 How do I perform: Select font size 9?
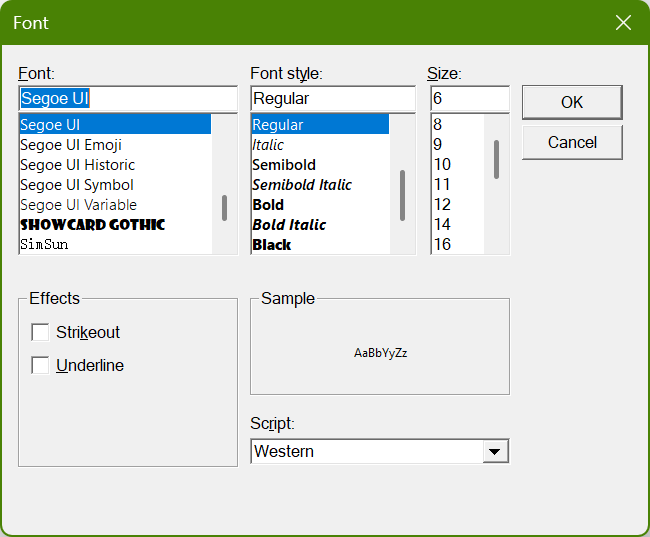pos(458,145)
